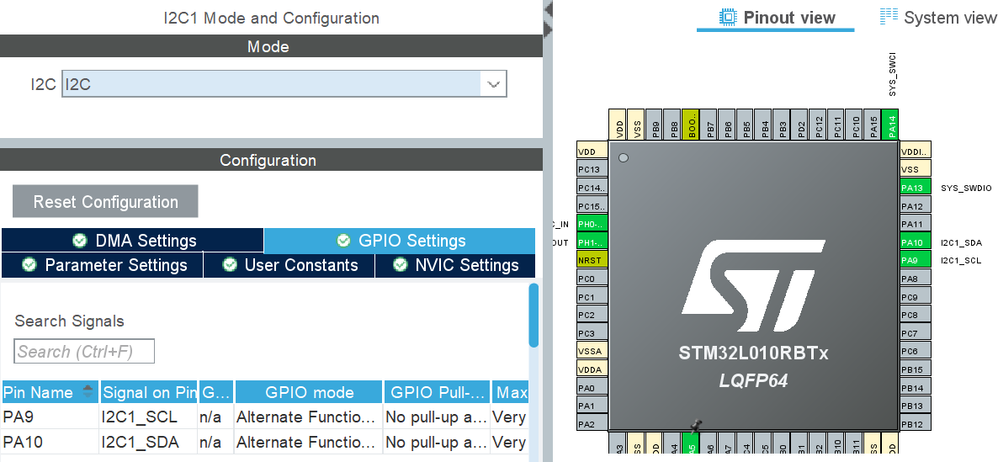This screenshot has width=998, height=462.
Task: Open the User Constants tab
Action: tap(290, 265)
